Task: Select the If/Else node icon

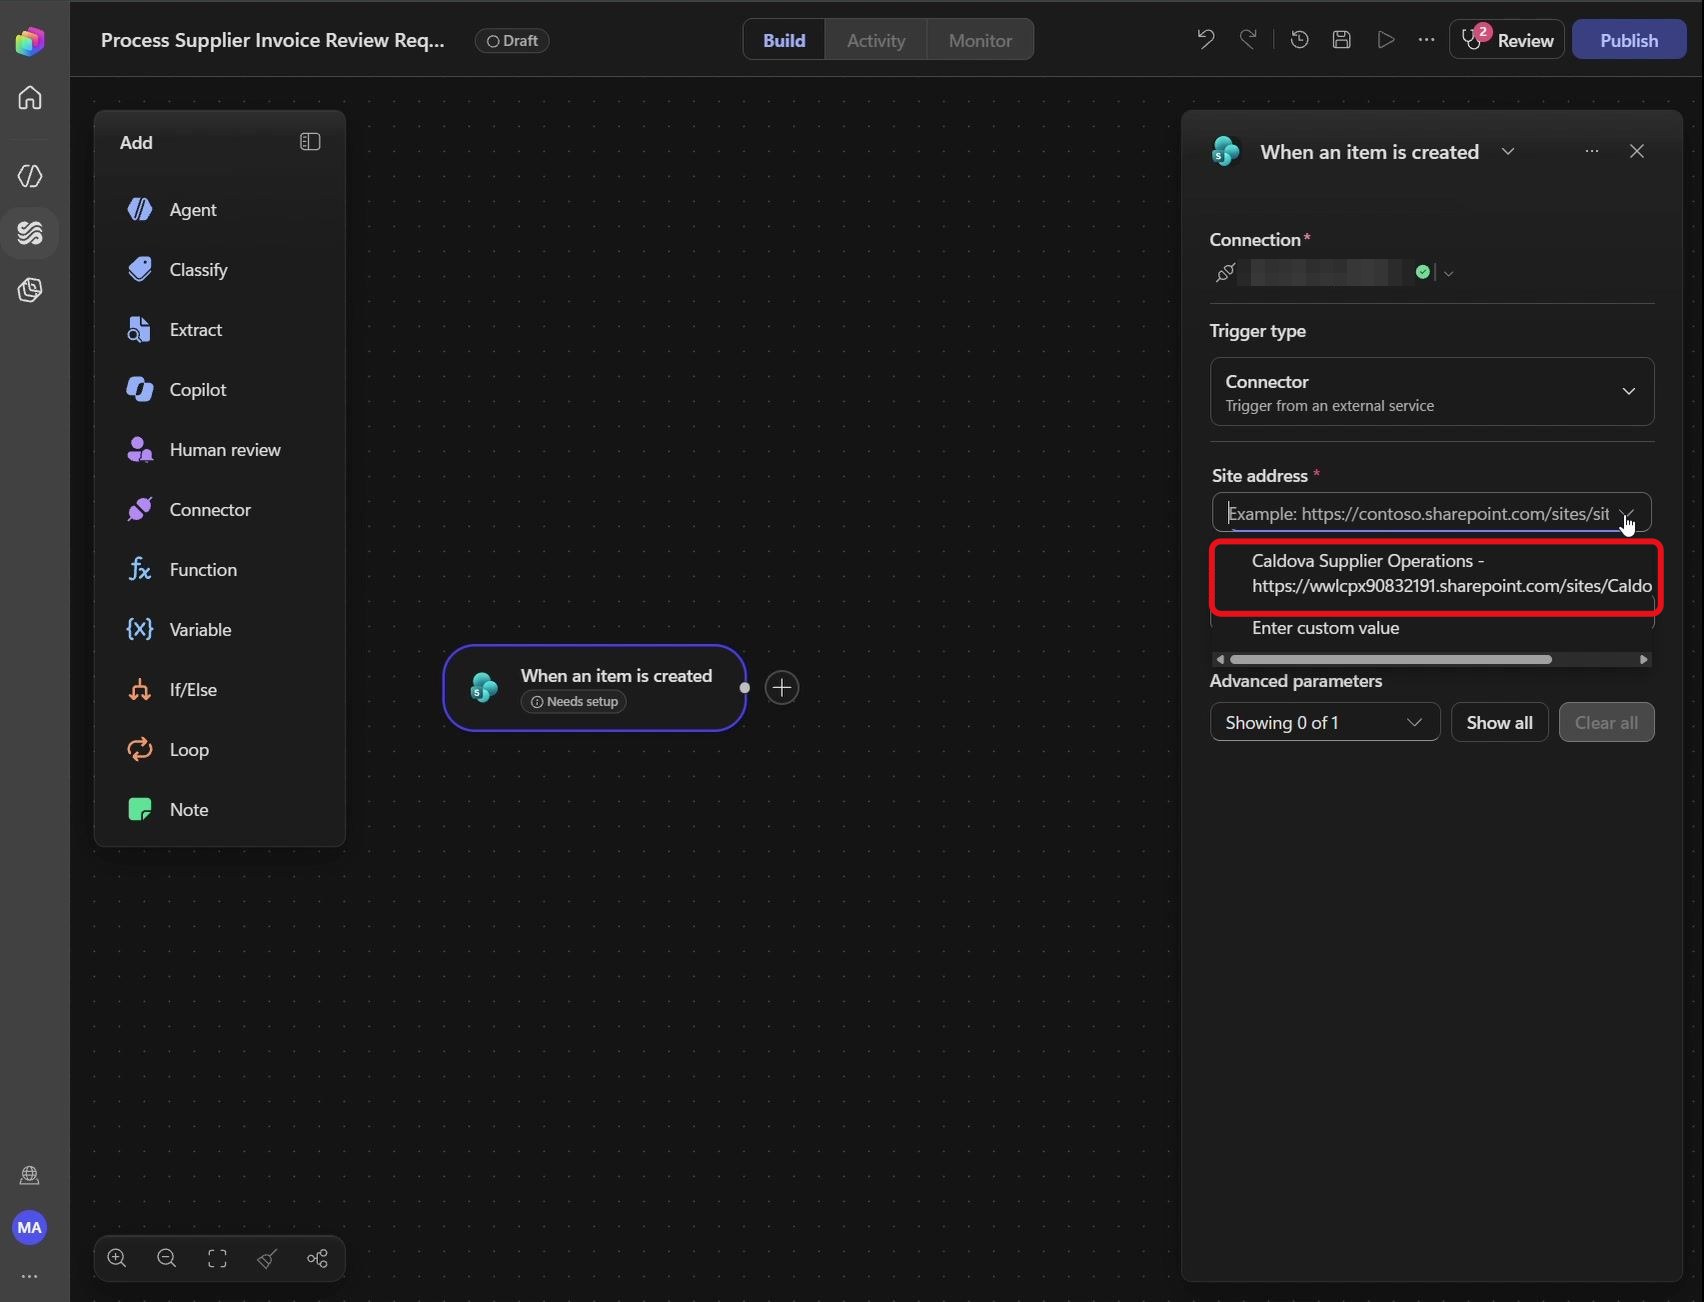Action: click(140, 690)
